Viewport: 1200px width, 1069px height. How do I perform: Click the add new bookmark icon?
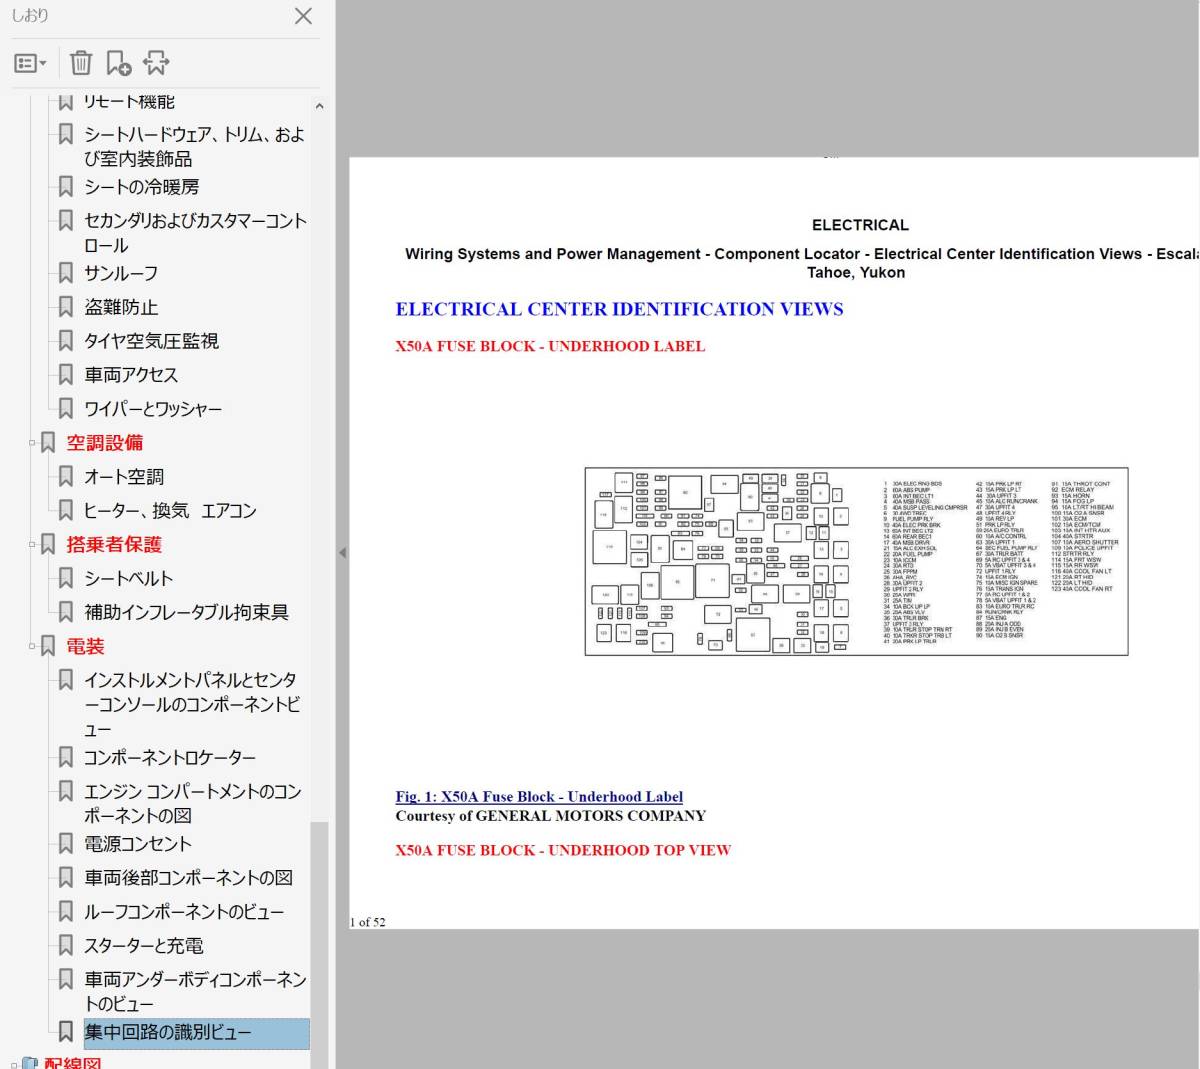click(x=118, y=63)
